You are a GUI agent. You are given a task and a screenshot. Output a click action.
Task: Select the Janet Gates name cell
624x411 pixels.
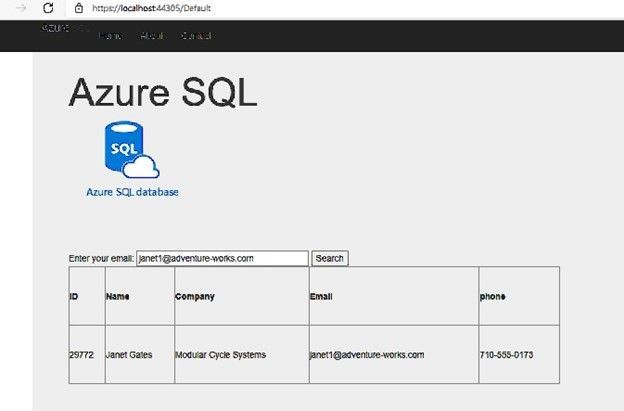pos(140,355)
